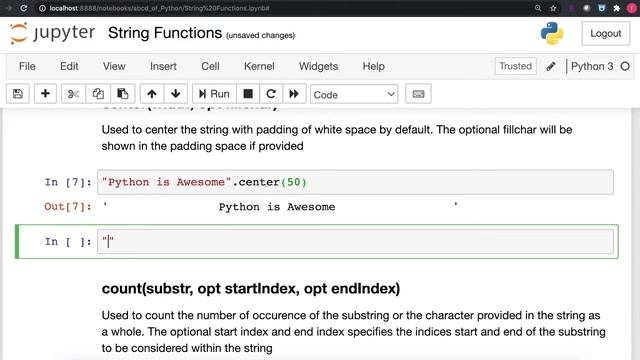Click the kernel idle circle indicator
This screenshot has width=640, height=360.
point(625,66)
